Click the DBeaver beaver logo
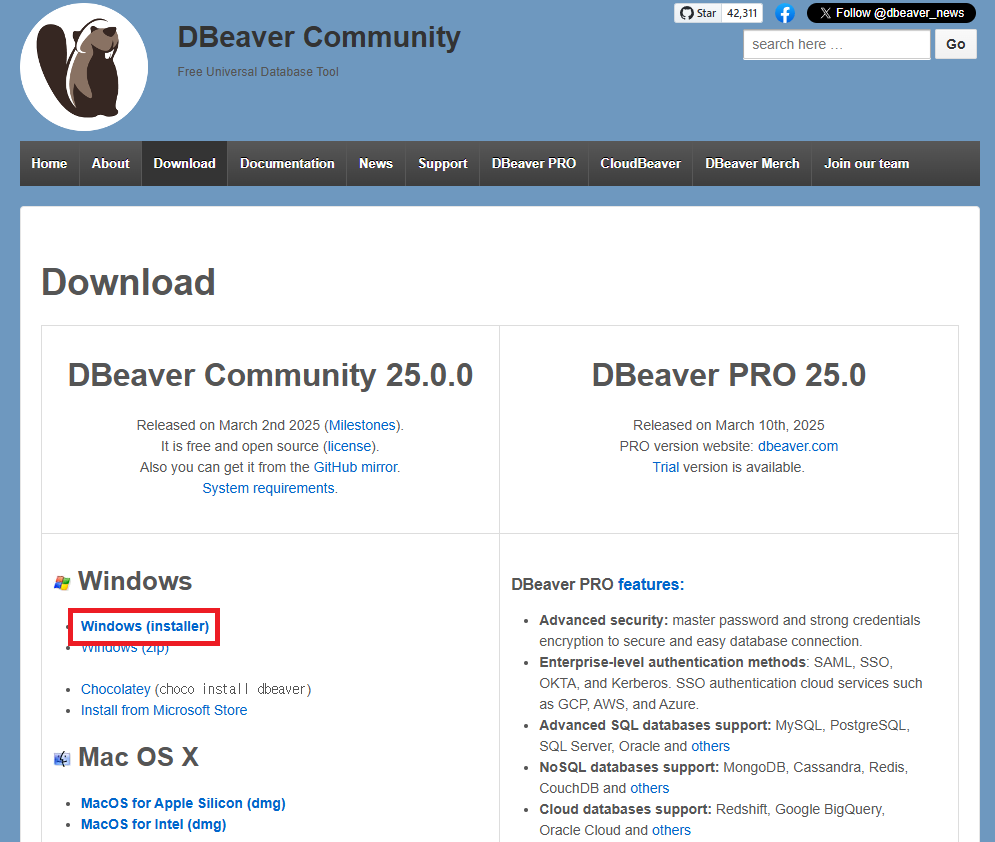Viewport: 995px width, 842px height. [x=84, y=67]
